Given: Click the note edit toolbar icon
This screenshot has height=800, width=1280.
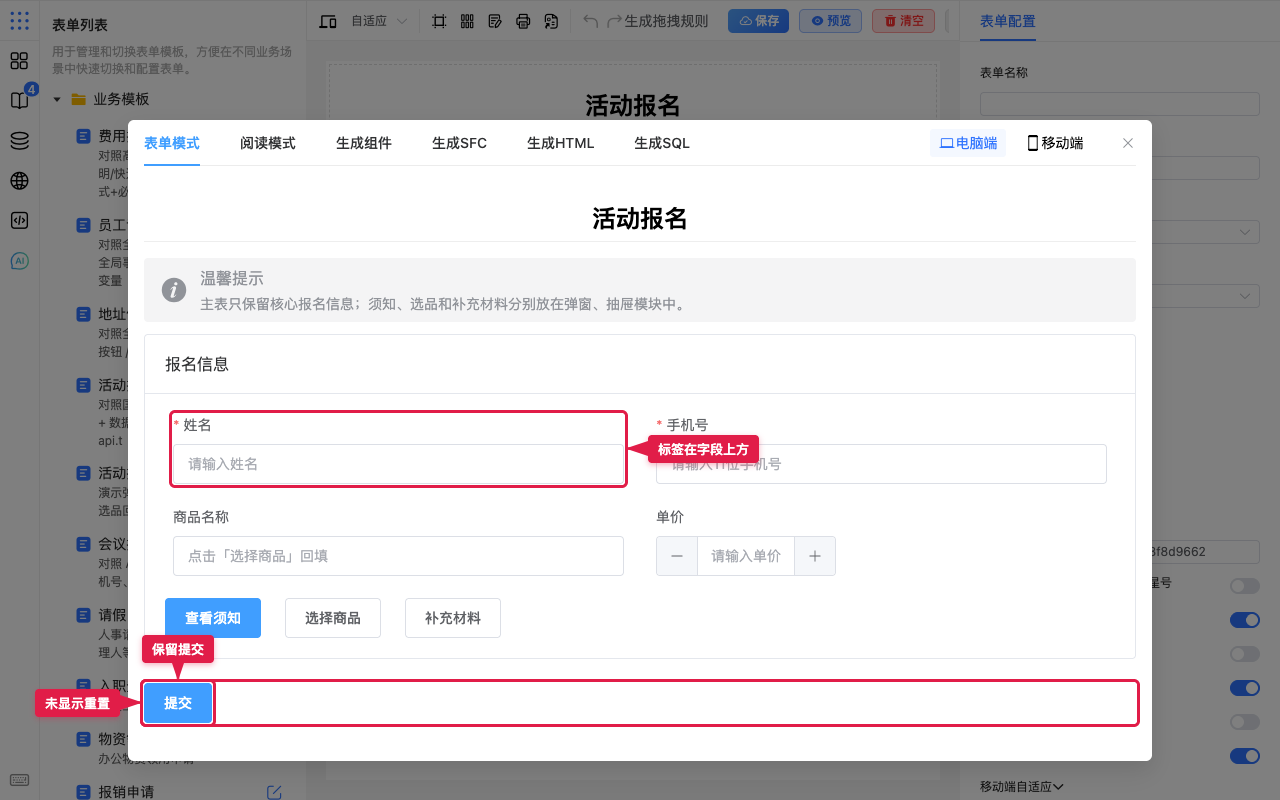Looking at the screenshot, I should pyautogui.click(x=495, y=21).
